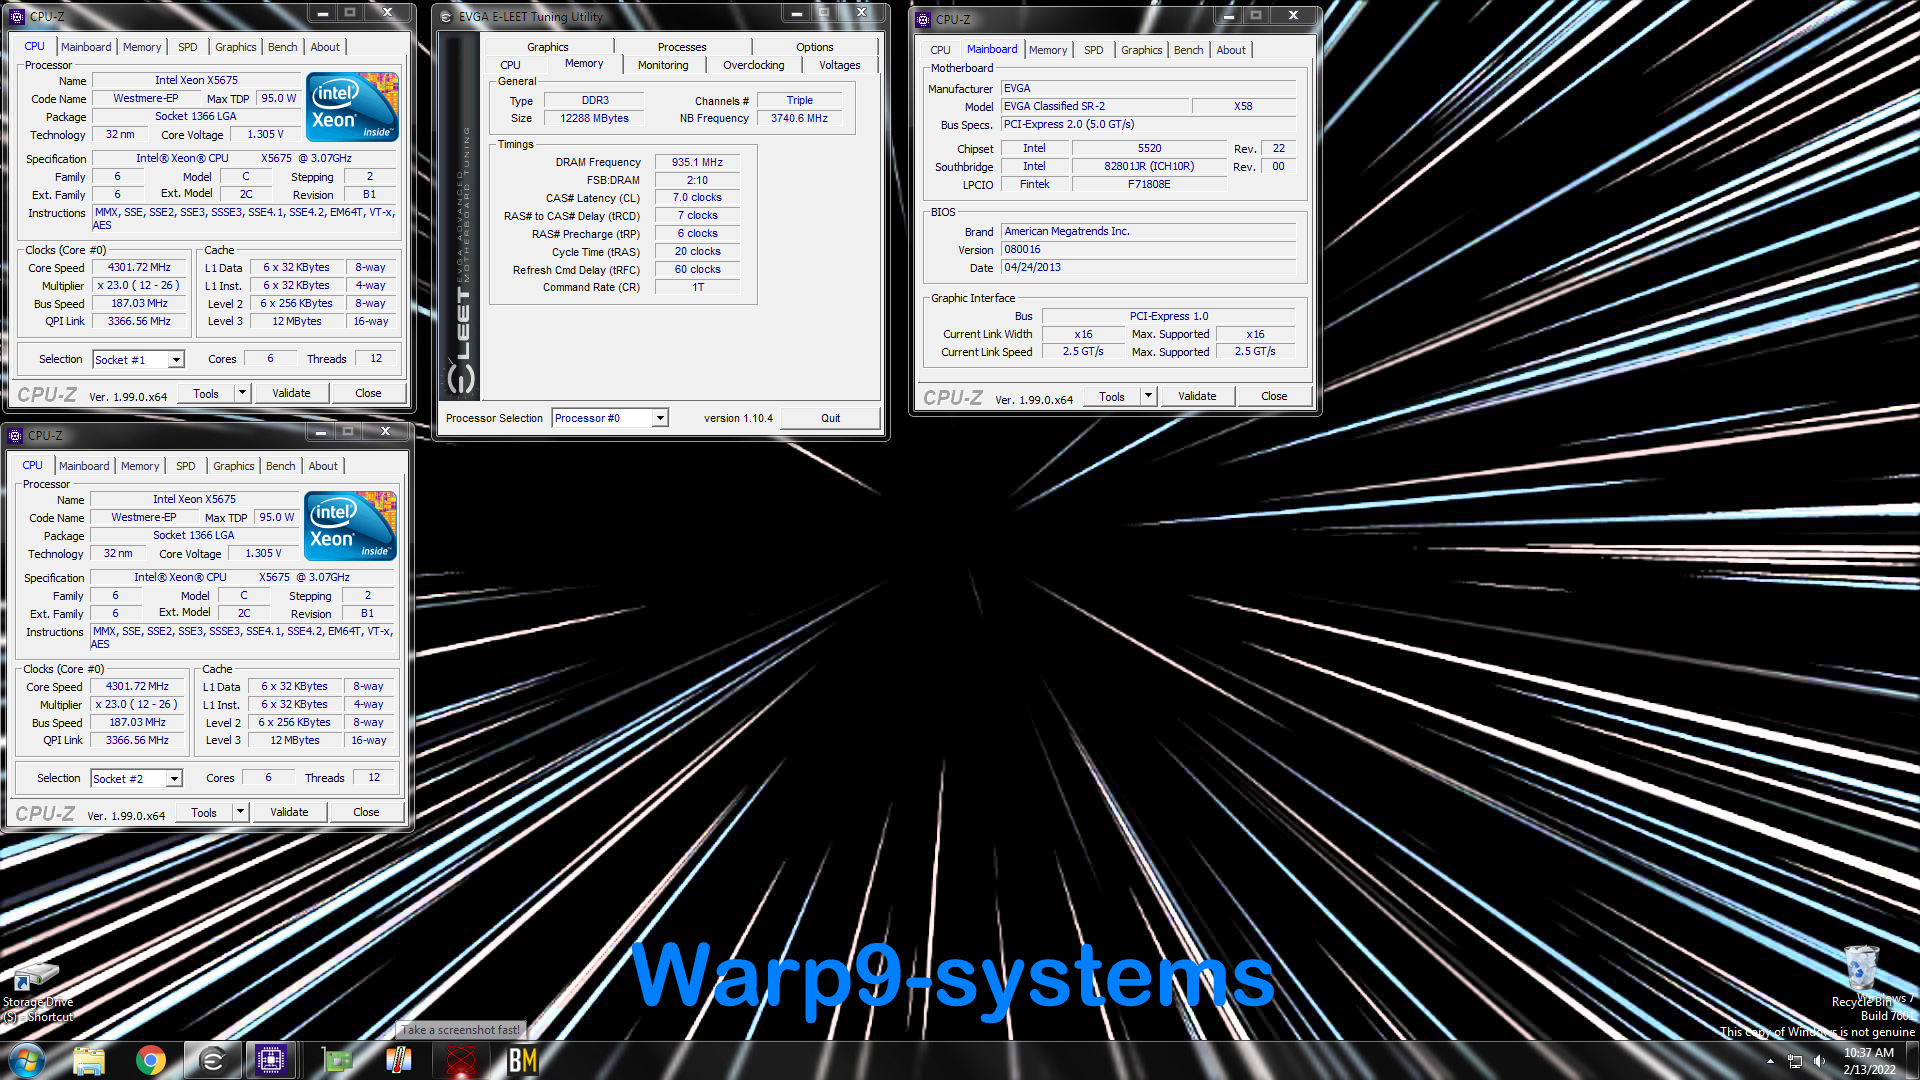Viewport: 1920px width, 1080px height.
Task: Open Tools dropdown arrow in Socket #1 CPU-Z
Action: click(x=242, y=393)
